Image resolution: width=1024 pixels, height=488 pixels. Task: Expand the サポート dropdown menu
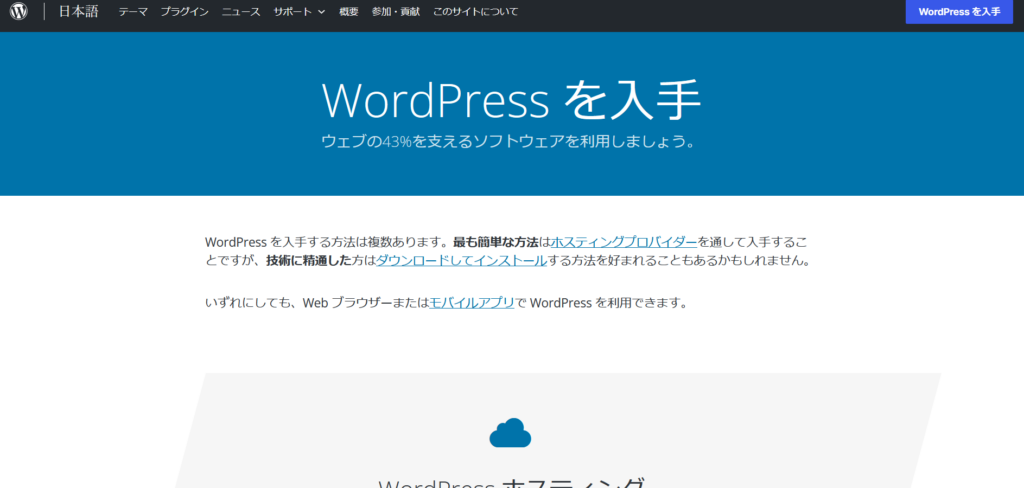(299, 12)
